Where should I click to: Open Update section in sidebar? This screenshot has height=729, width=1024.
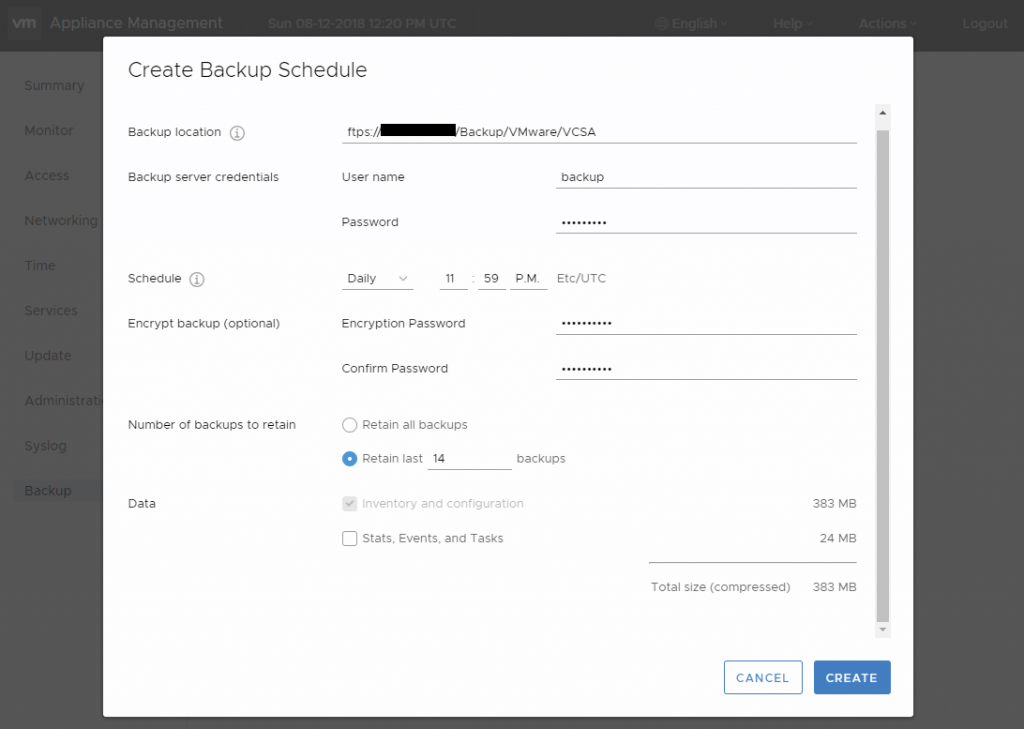(x=48, y=356)
